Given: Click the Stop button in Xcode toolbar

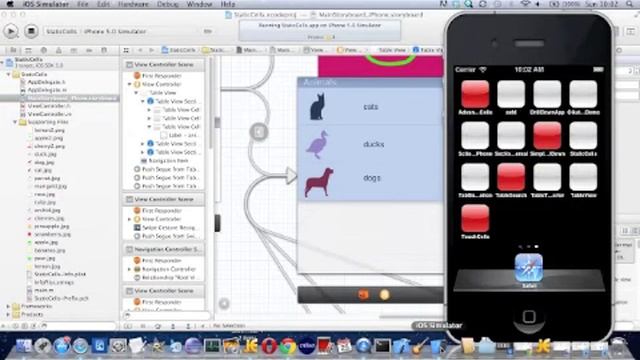Looking at the screenshot, I should point(31,31).
